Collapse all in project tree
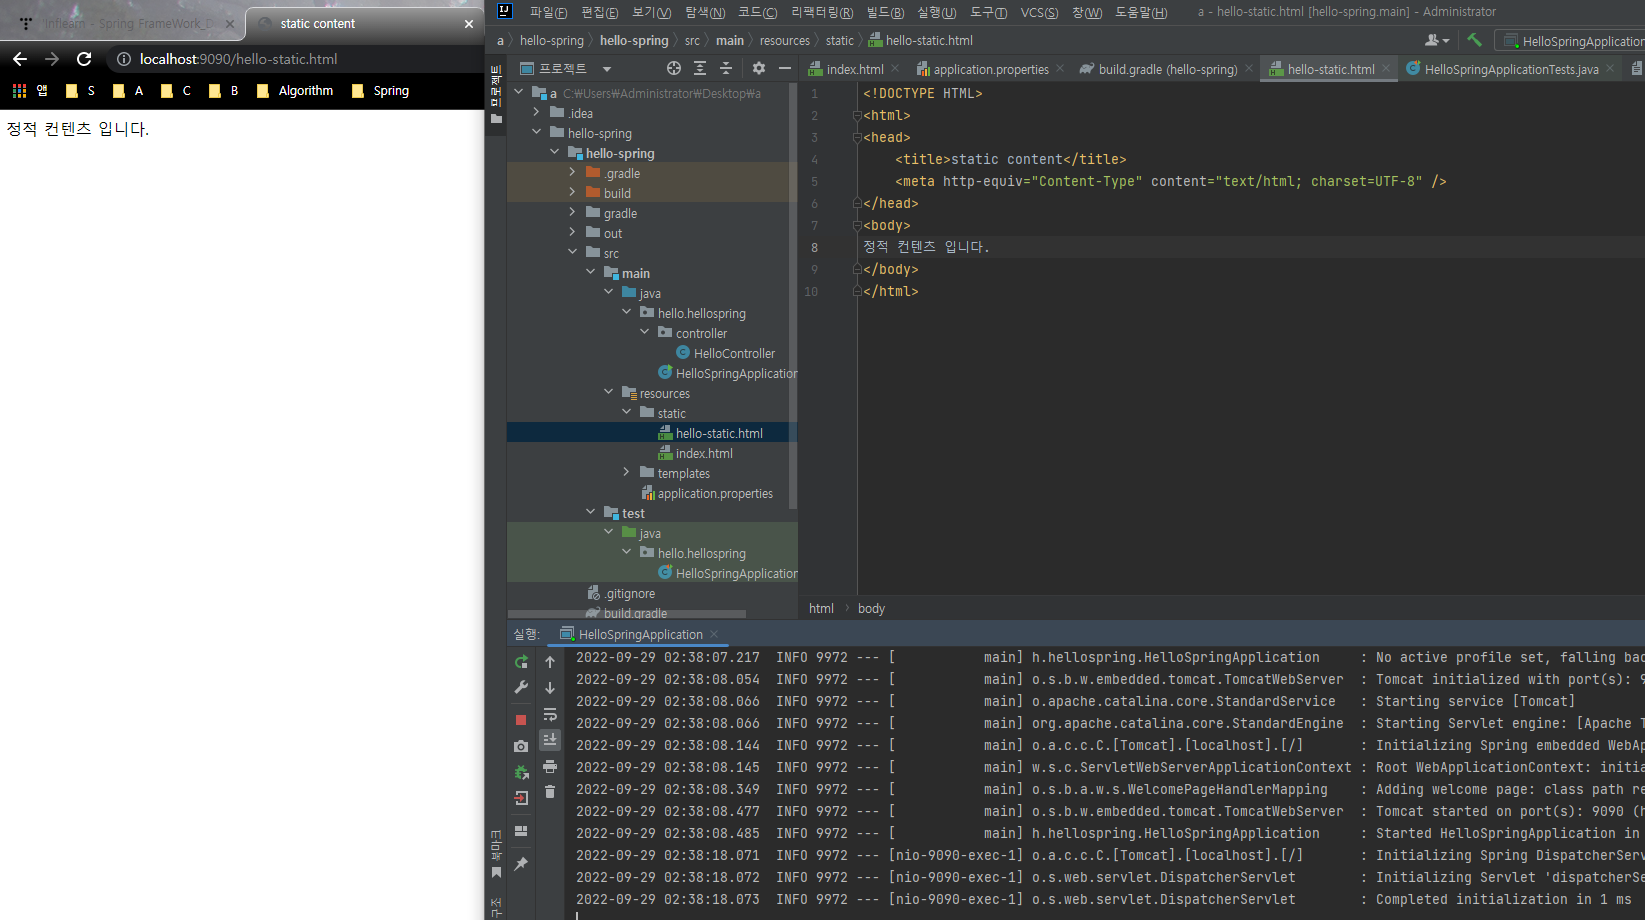 [x=726, y=68]
